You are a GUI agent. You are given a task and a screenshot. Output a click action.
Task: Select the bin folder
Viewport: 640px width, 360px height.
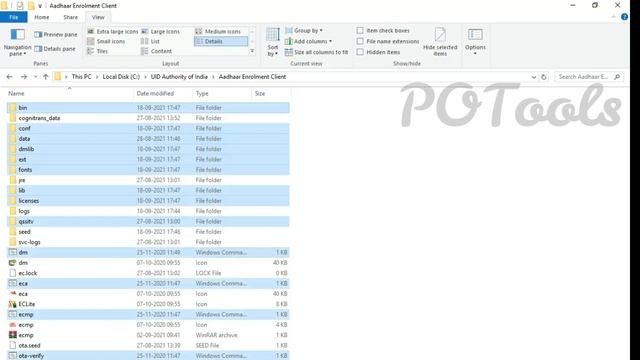coord(148,108)
